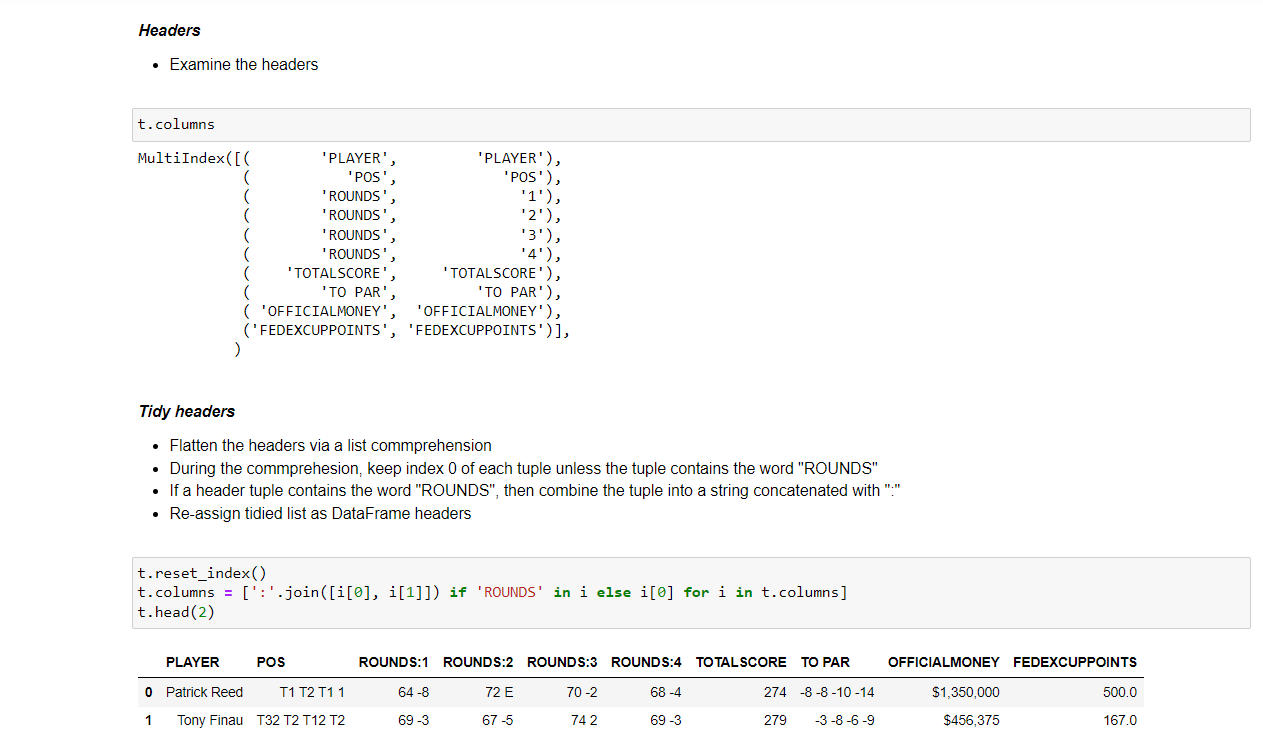This screenshot has width=1263, height=746.
Task: Click the '70 -2' ROUNDS:3 cell
Action: [x=582, y=692]
